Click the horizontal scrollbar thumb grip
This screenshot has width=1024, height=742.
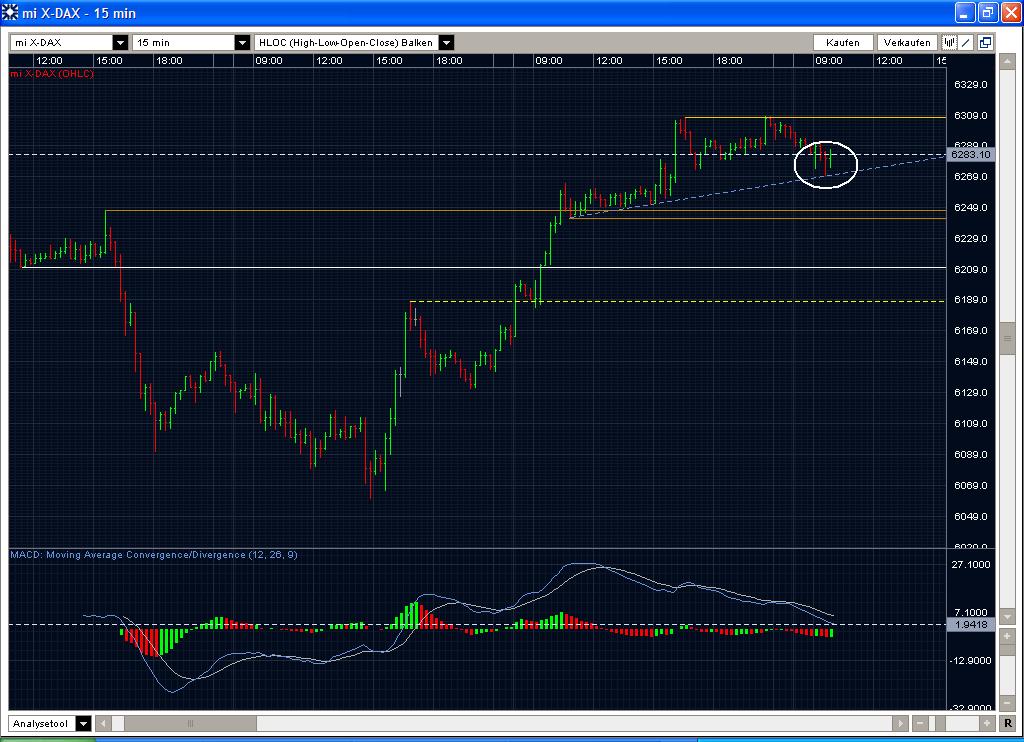pos(191,723)
